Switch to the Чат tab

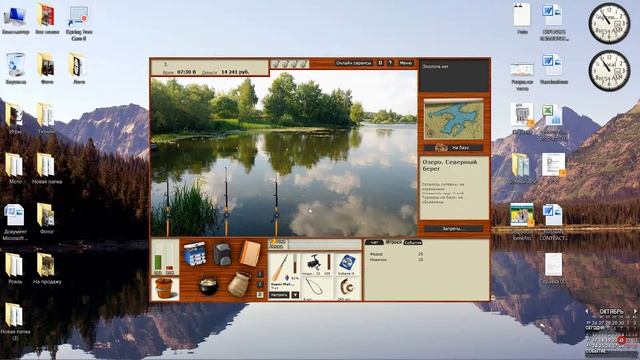(374, 242)
